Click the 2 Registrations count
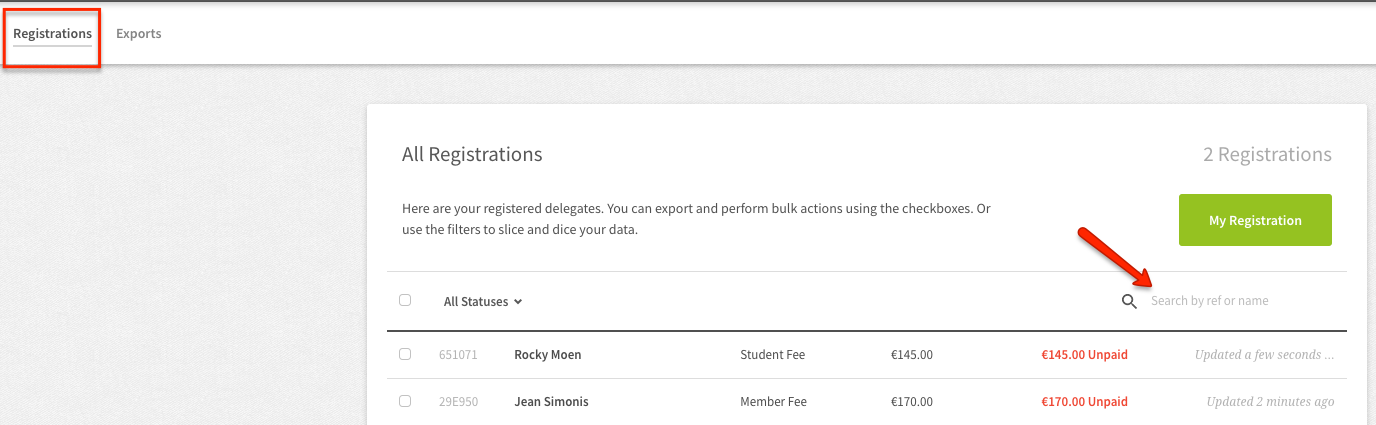 pyautogui.click(x=1267, y=155)
